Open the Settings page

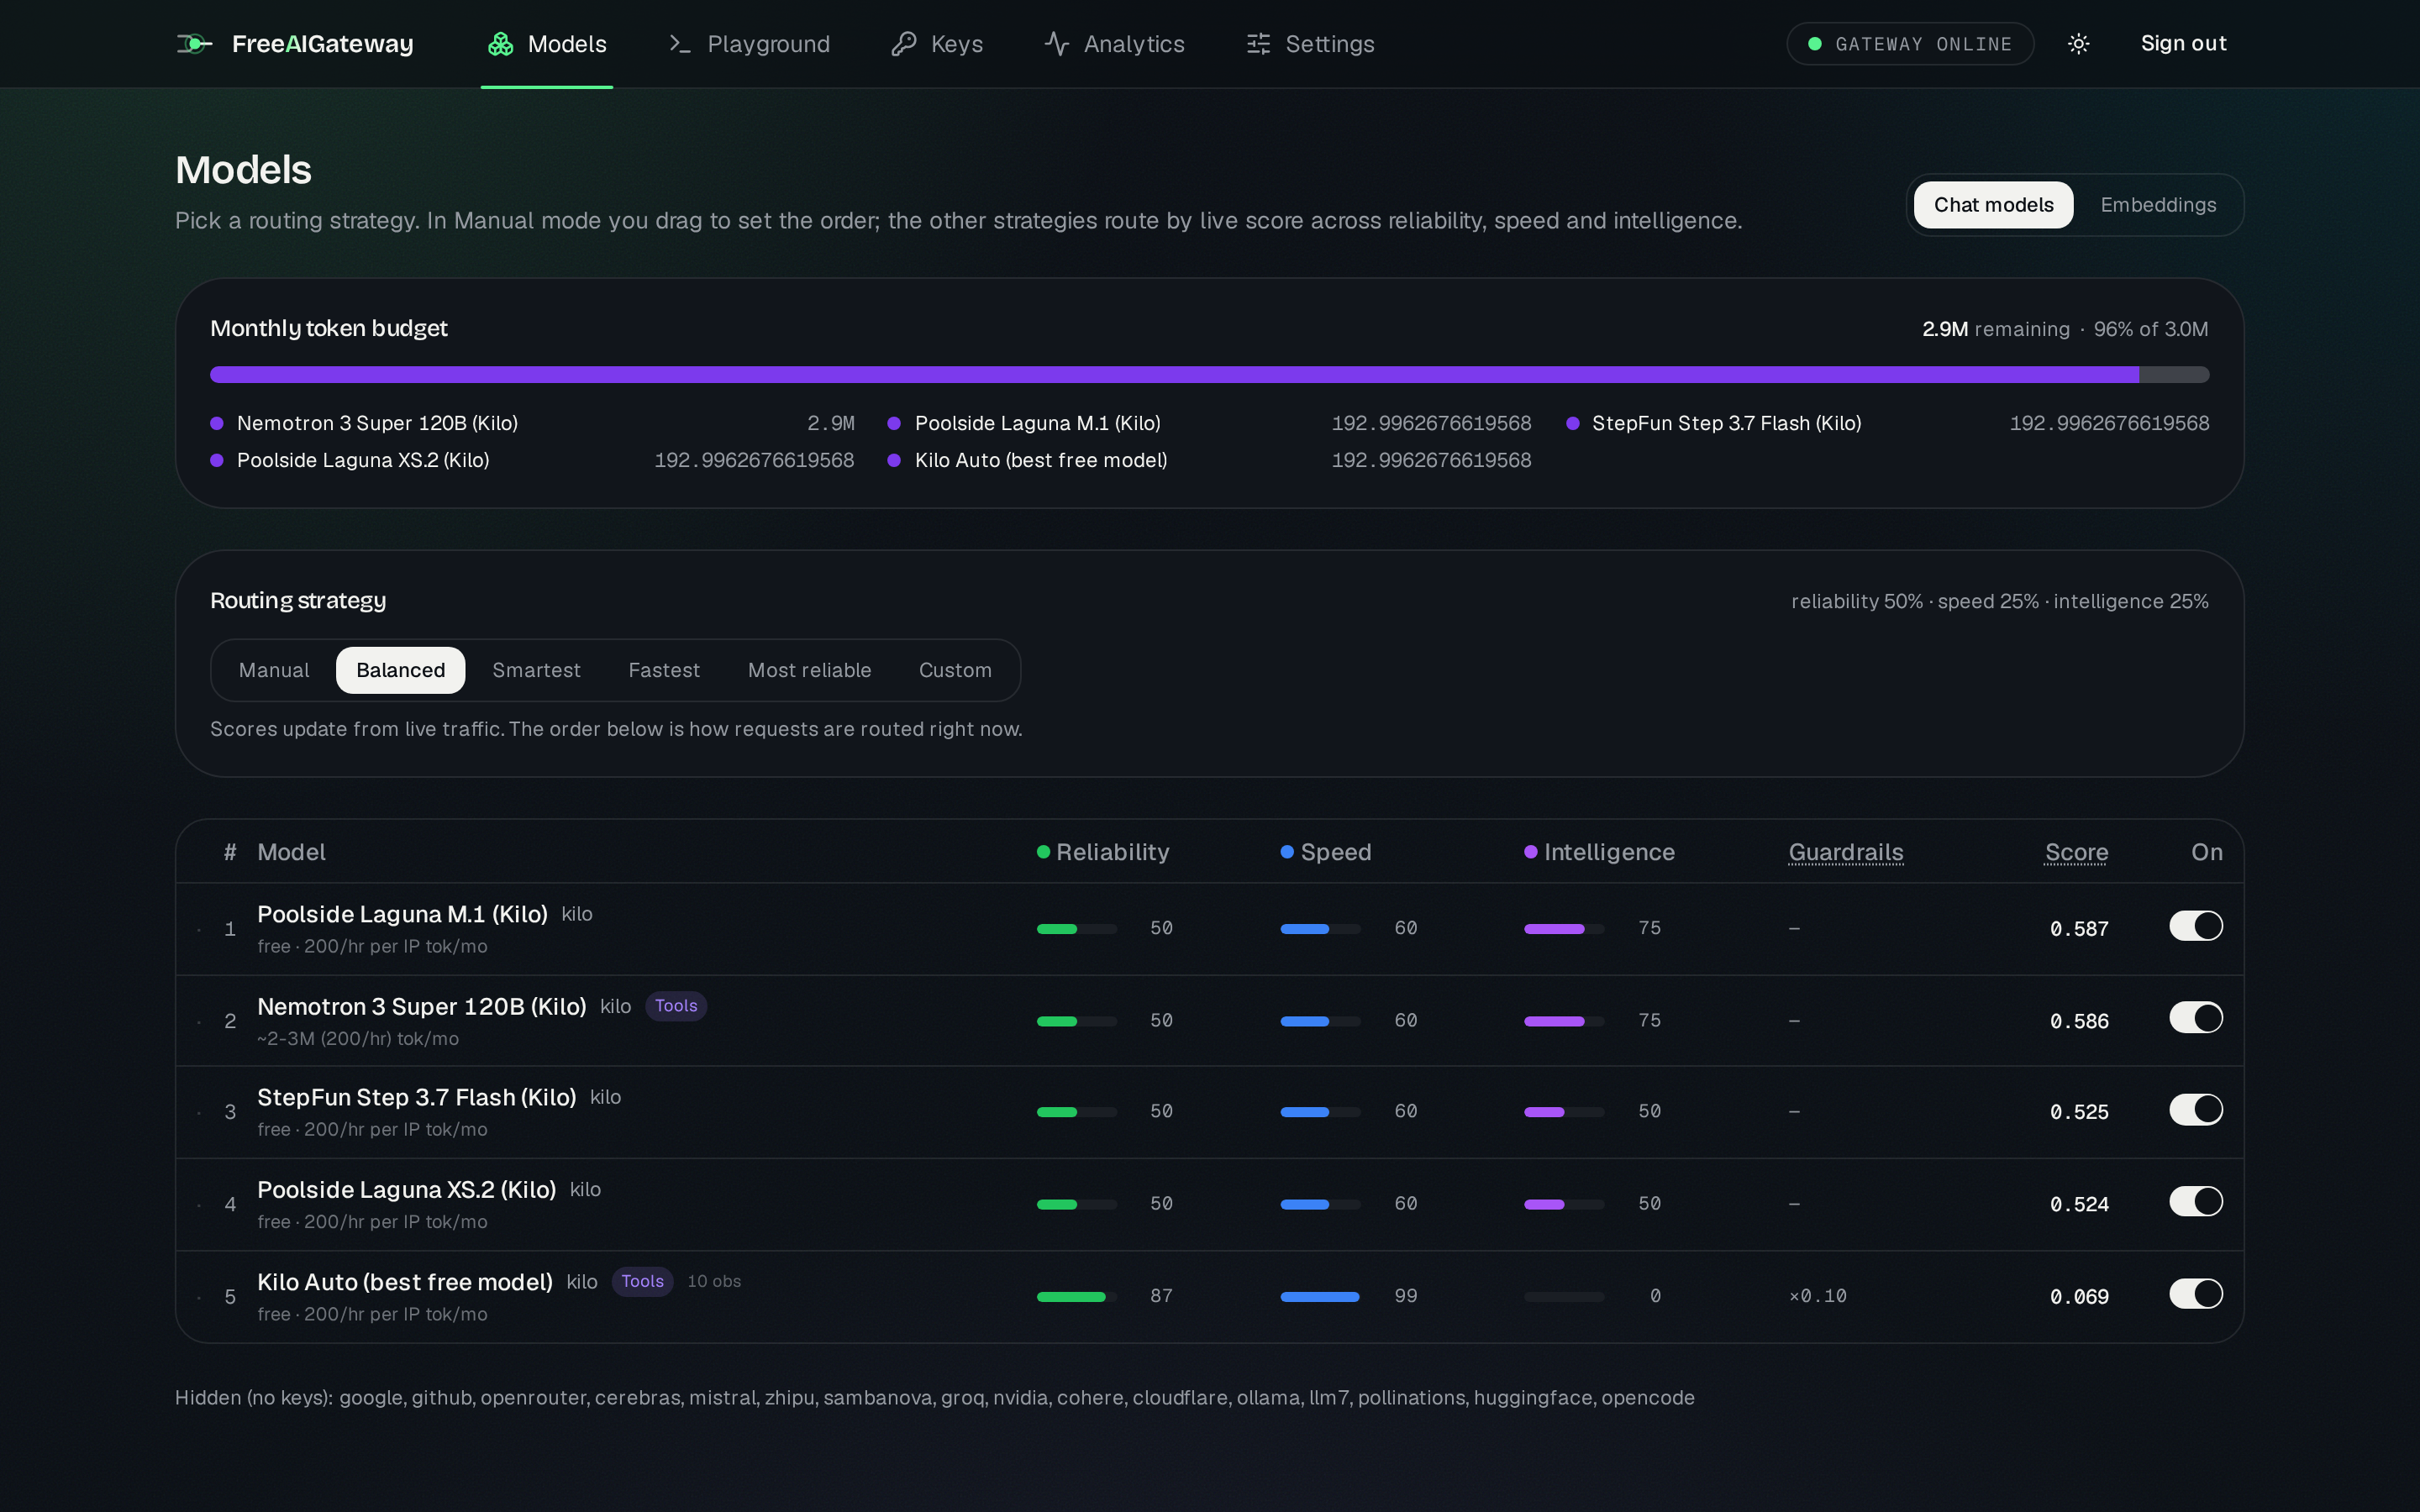[1310, 44]
